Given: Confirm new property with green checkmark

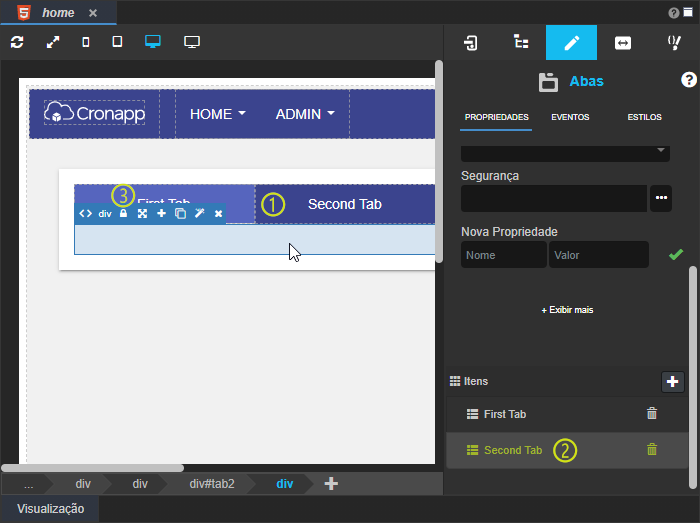Looking at the screenshot, I should 676,254.
